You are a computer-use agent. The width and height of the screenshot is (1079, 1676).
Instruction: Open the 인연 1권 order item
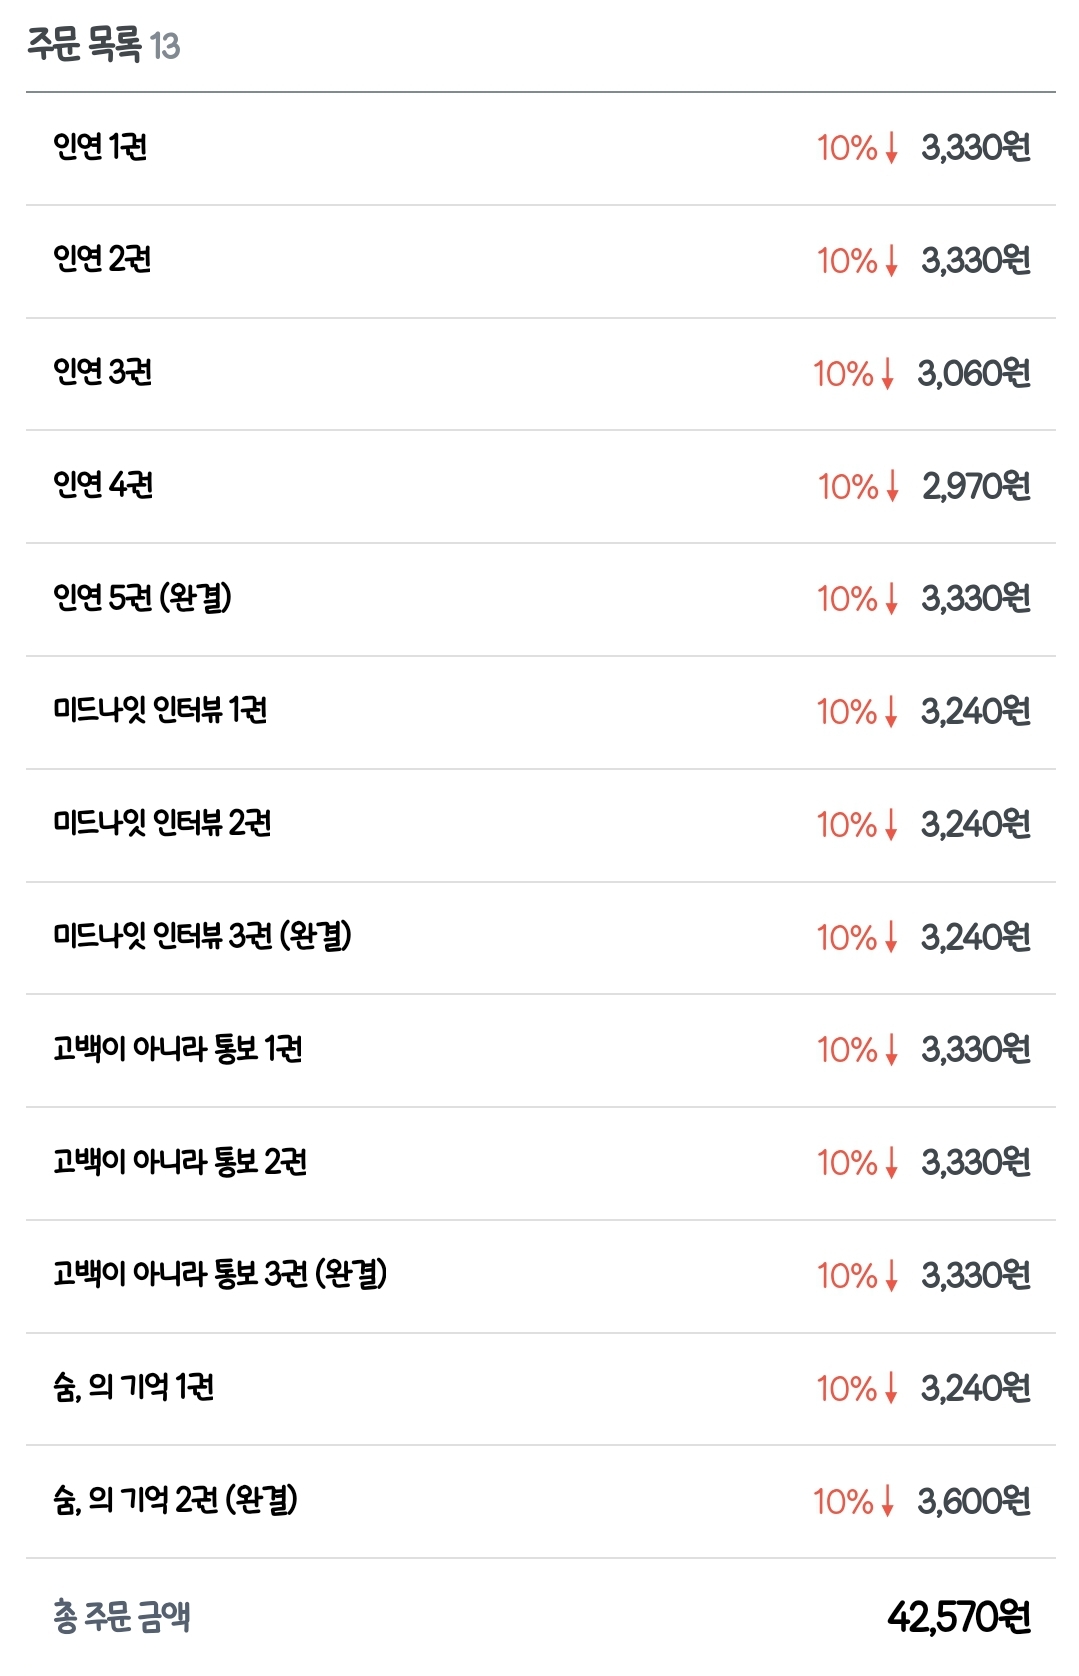click(100, 147)
